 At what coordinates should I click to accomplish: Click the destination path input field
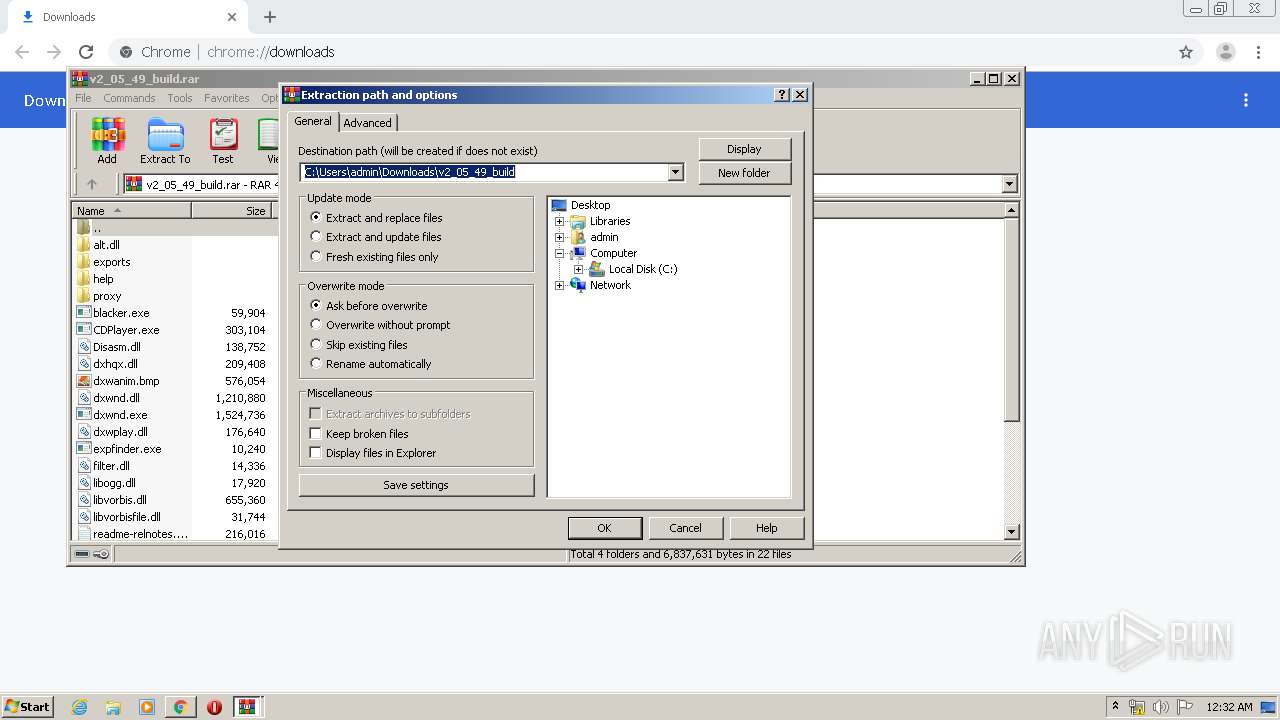click(484, 172)
